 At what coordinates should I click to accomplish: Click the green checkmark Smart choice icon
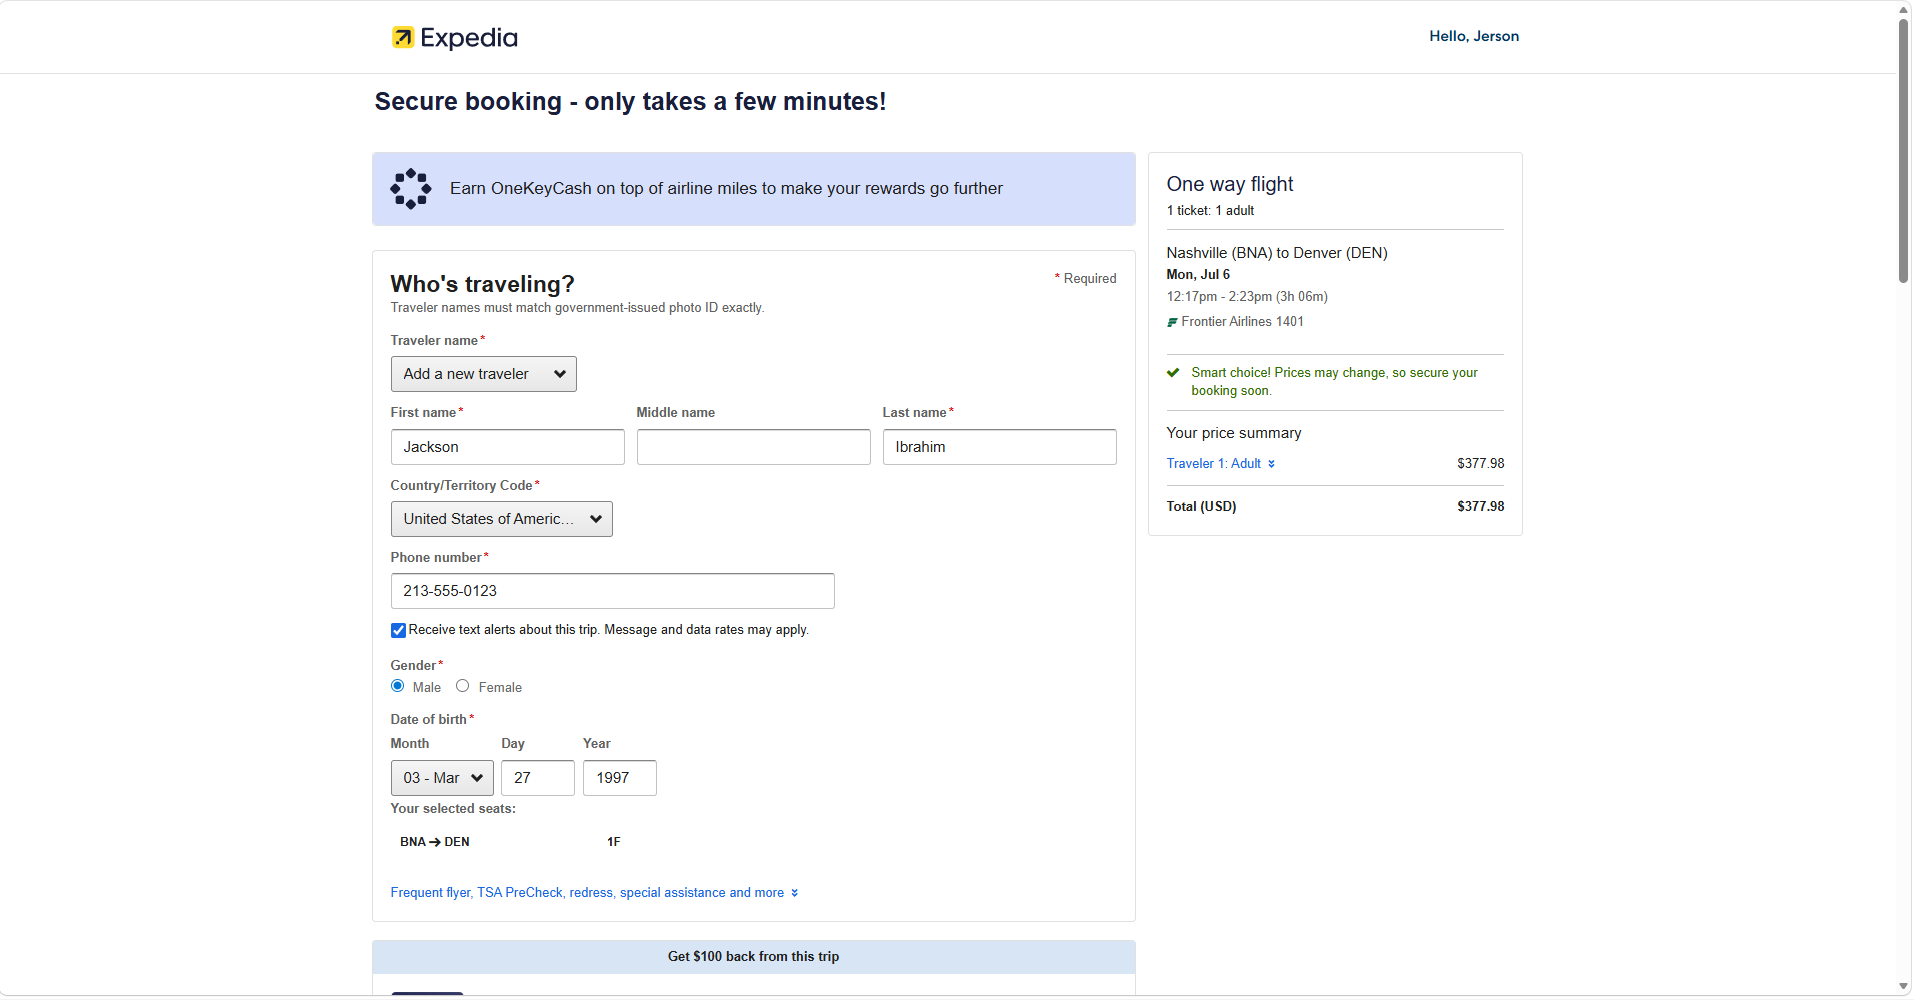point(1173,373)
